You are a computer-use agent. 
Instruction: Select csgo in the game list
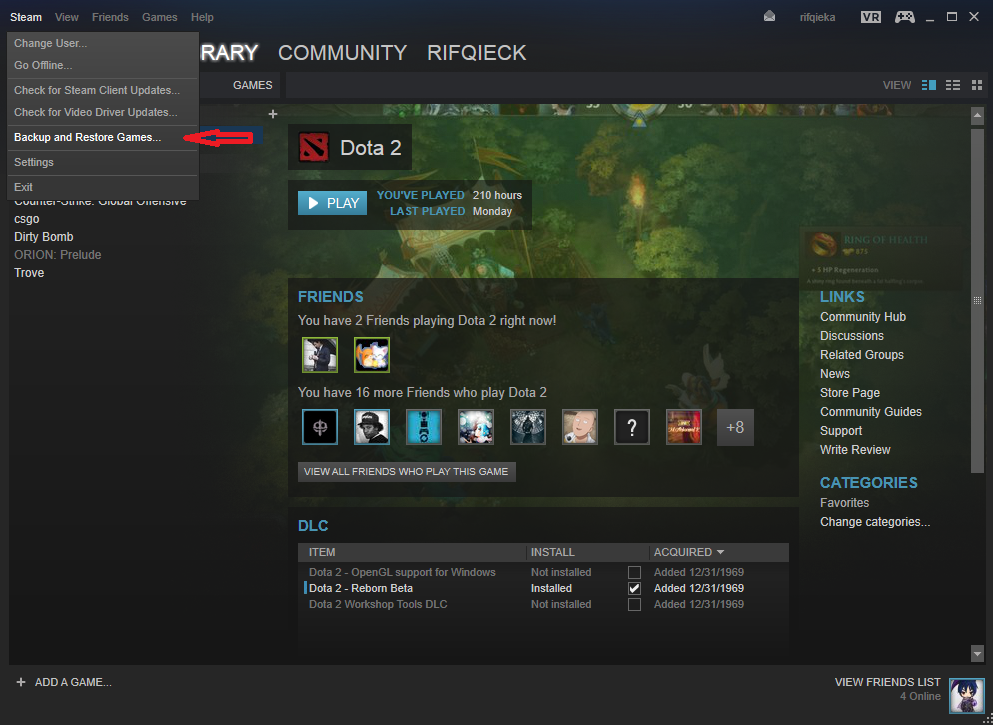tap(27, 219)
